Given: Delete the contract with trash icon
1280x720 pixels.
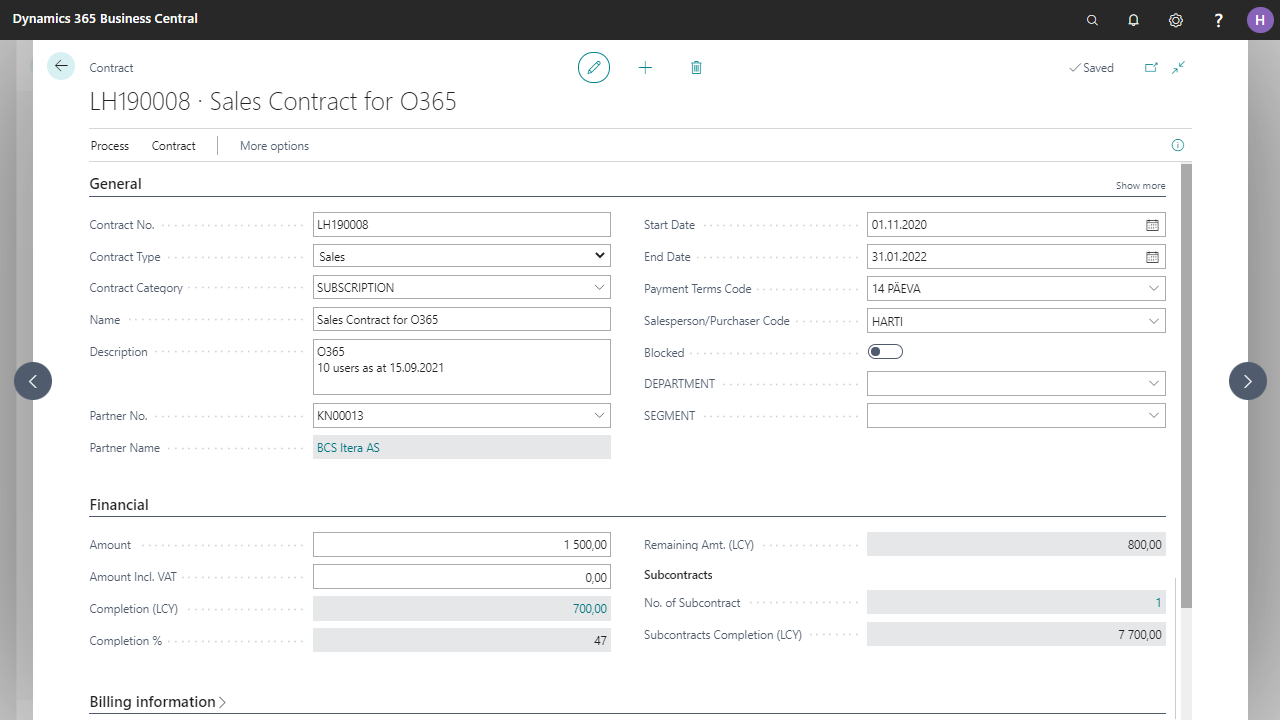Looking at the screenshot, I should [696, 67].
